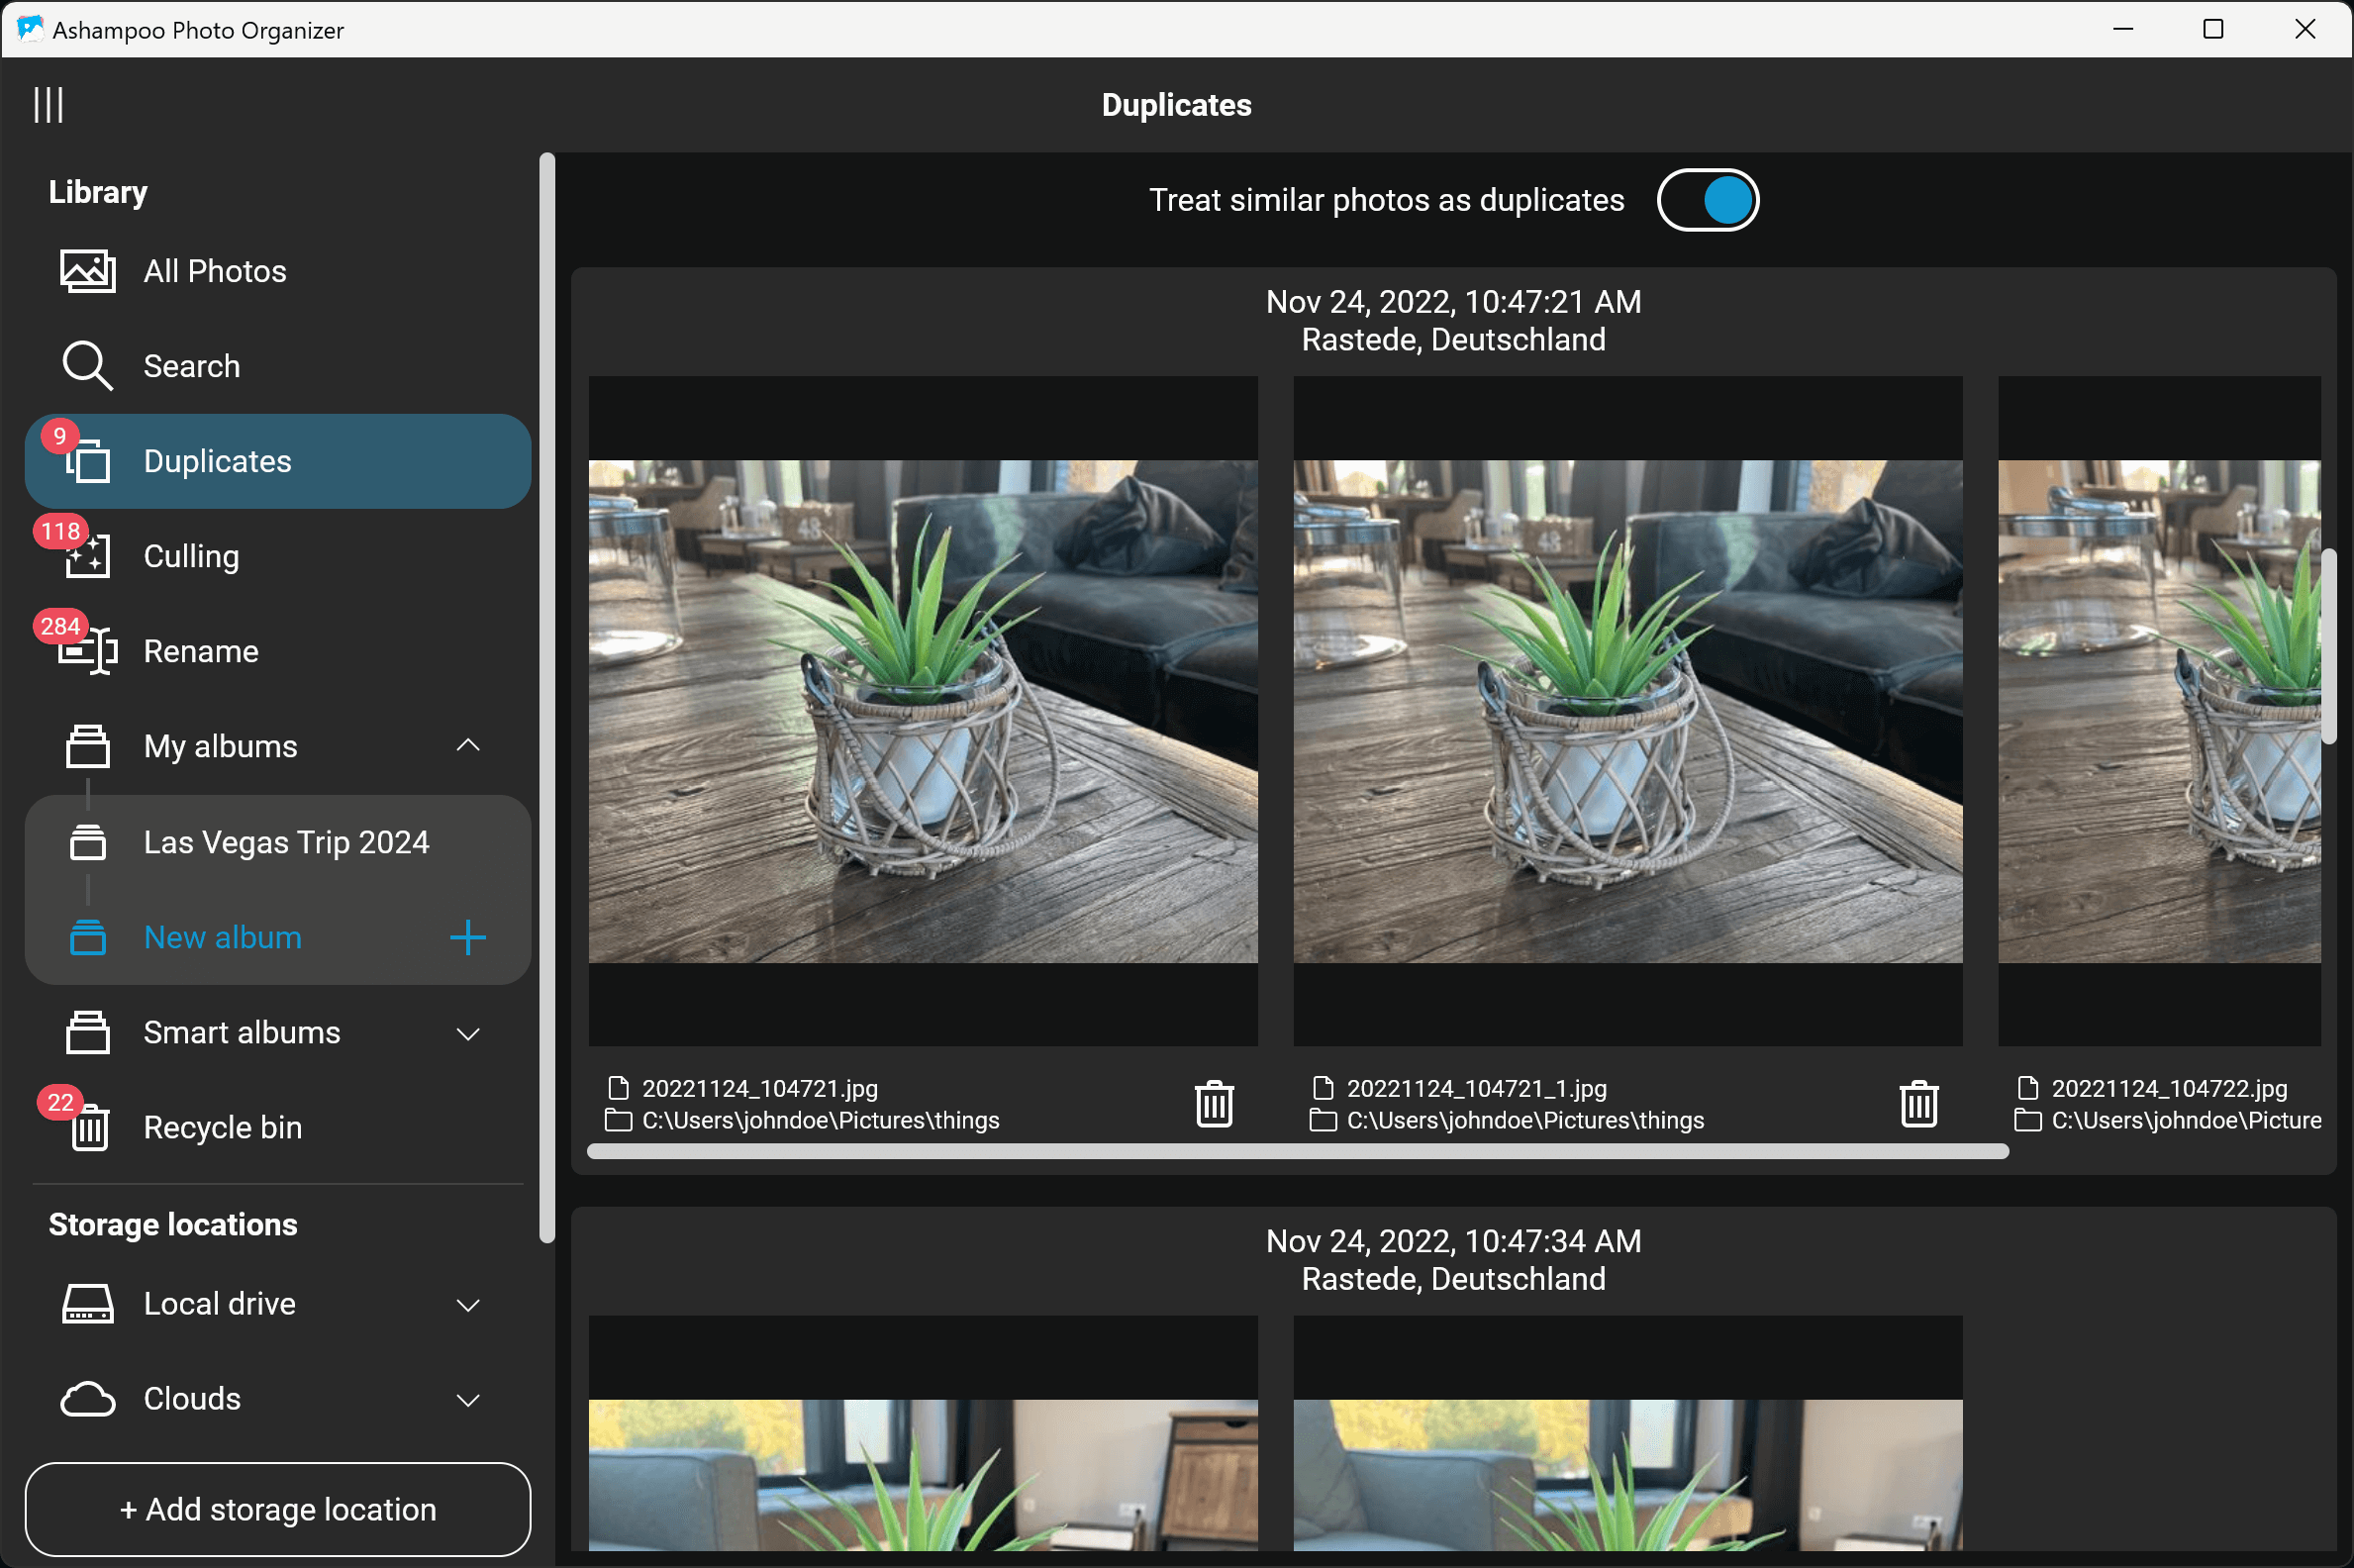Open the All Photos library view
Viewport: 2354px width, 1568px height.
pos(214,270)
